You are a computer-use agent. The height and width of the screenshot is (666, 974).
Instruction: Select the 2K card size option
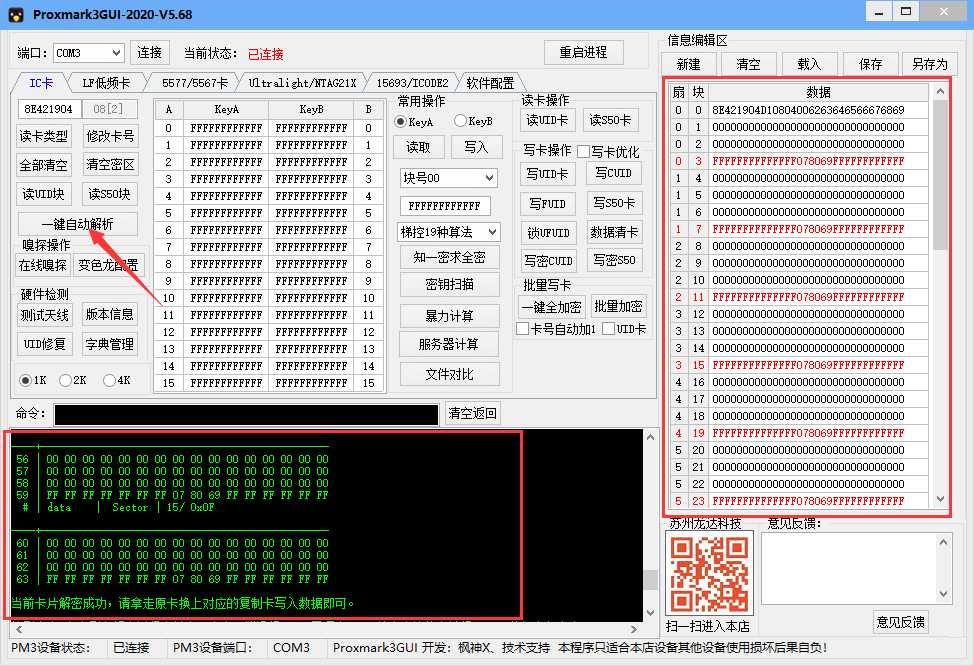65,380
